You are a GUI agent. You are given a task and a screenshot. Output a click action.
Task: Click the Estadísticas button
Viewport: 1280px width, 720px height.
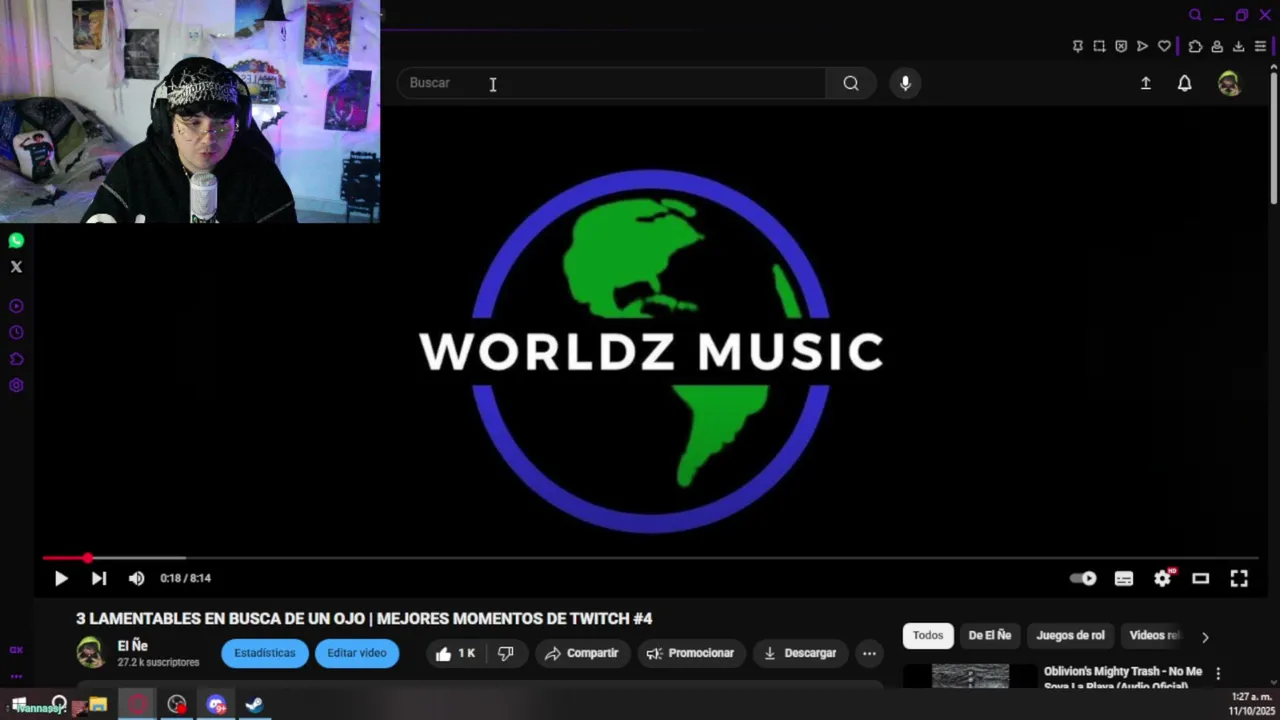[265, 653]
